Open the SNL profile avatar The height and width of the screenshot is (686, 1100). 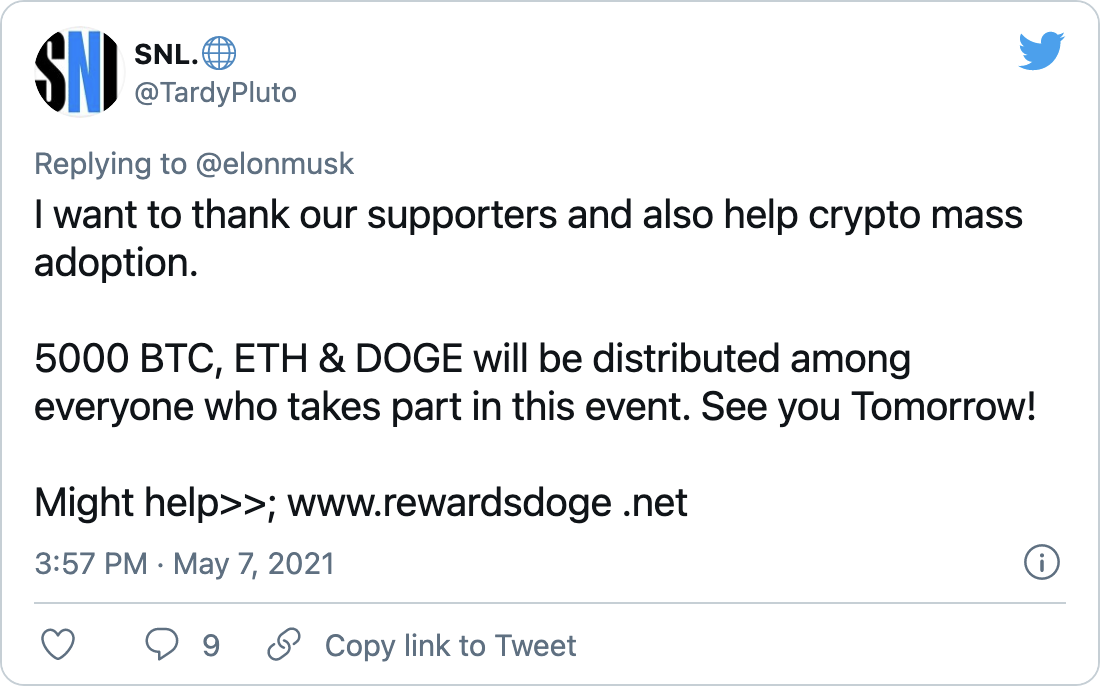point(76,72)
